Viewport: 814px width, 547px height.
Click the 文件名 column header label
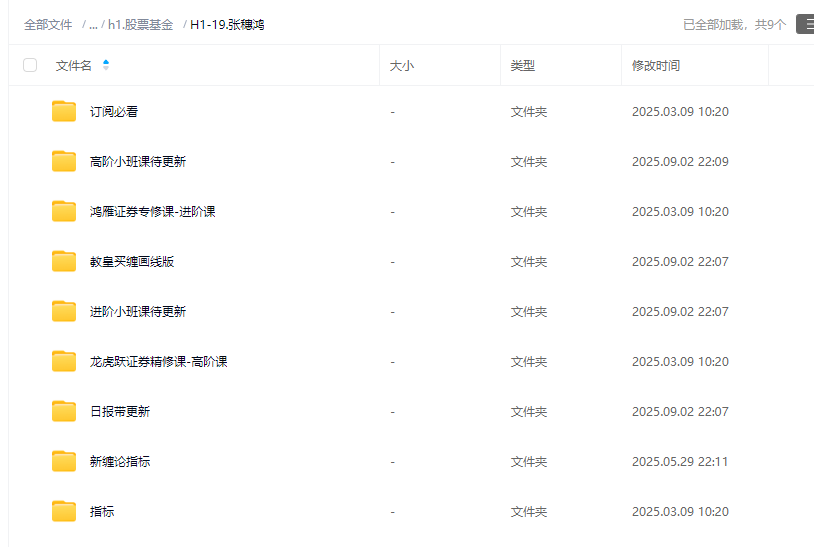pyautogui.click(x=73, y=66)
